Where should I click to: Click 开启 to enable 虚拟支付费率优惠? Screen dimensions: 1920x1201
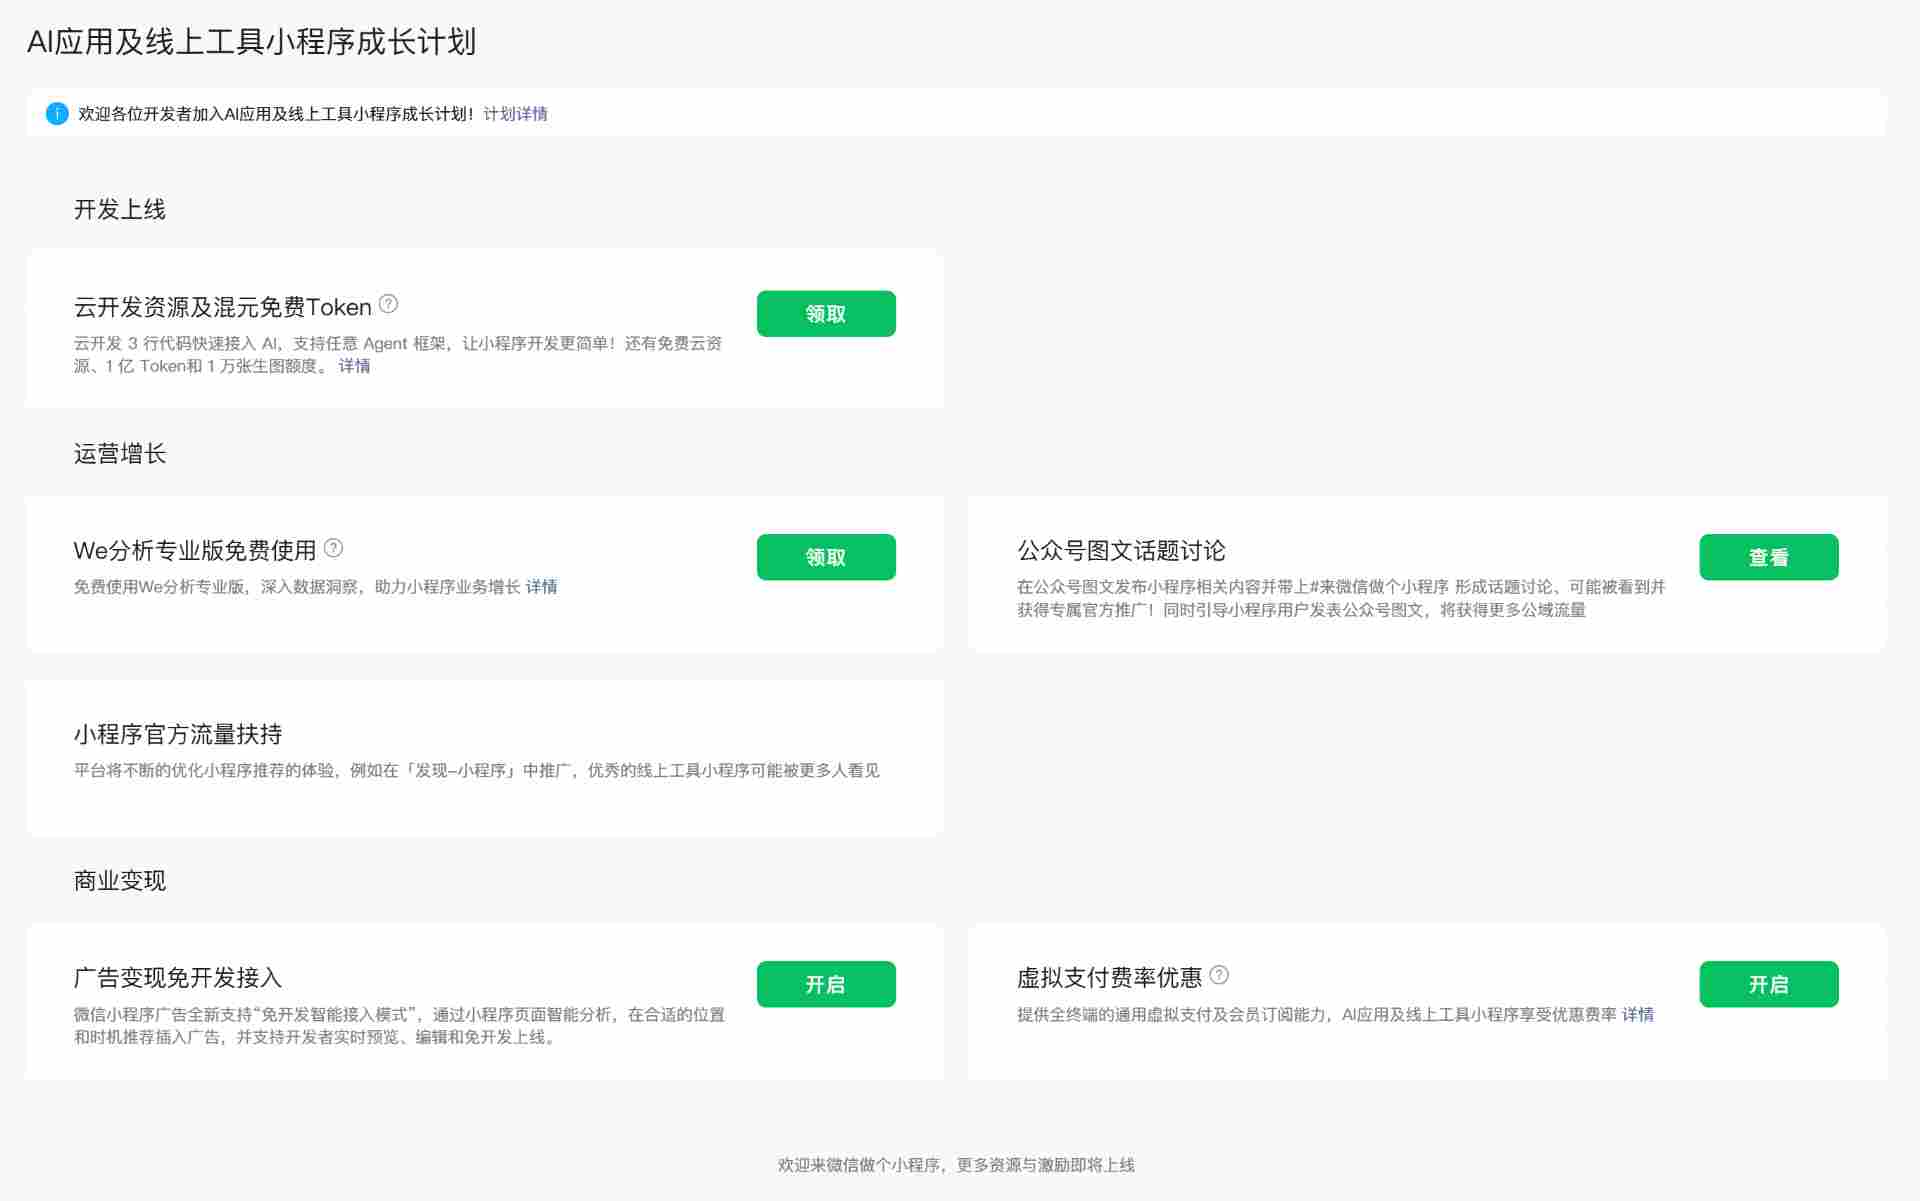click(1768, 984)
